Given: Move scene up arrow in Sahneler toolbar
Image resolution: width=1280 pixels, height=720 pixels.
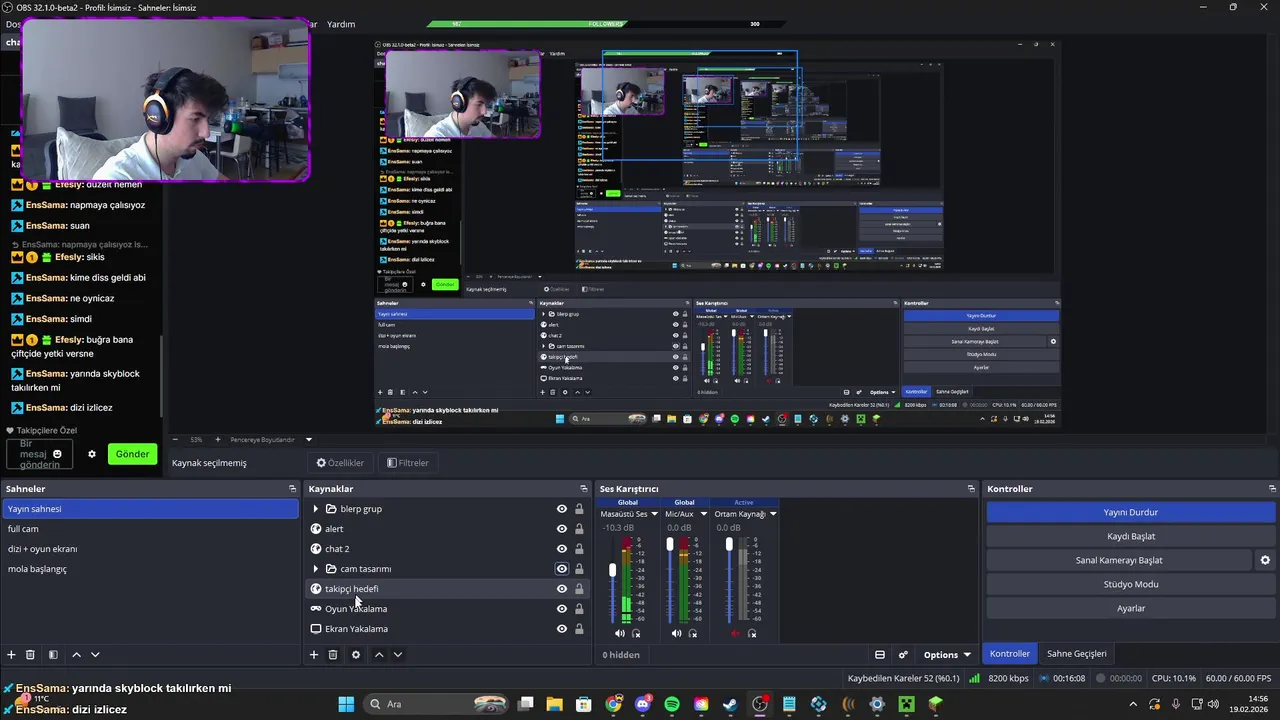Looking at the screenshot, I should click(76, 655).
